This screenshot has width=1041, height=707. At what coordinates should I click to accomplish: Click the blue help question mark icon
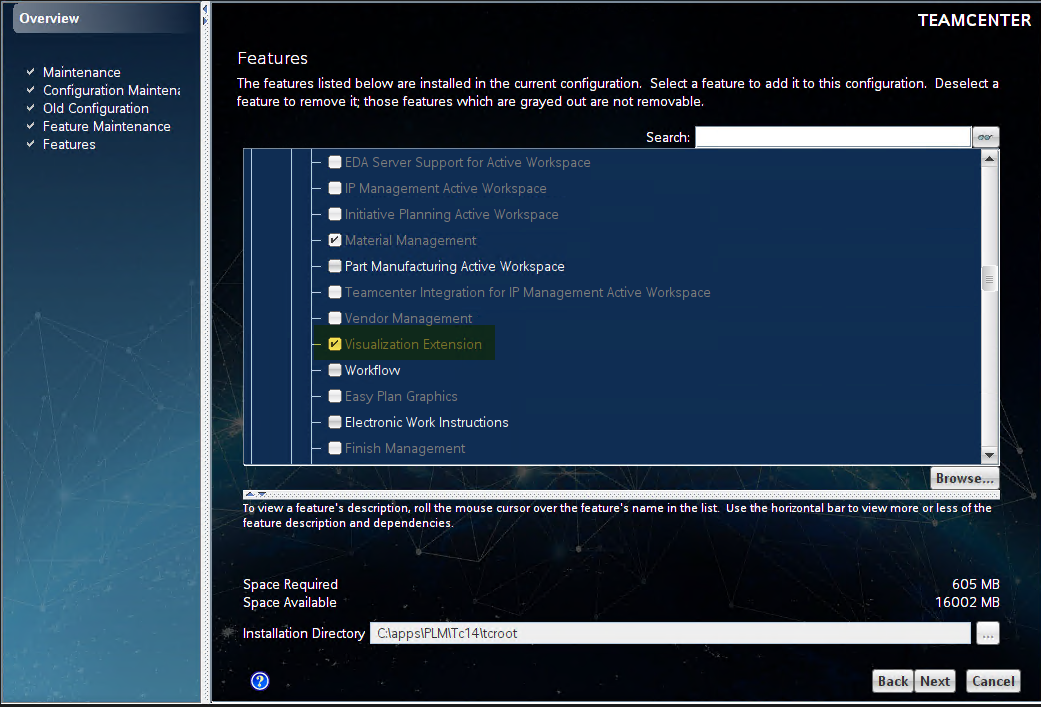point(259,681)
